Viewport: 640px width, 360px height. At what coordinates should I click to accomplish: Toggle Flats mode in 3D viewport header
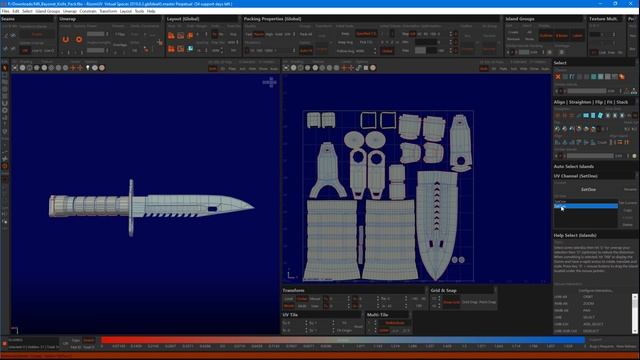[232, 69]
